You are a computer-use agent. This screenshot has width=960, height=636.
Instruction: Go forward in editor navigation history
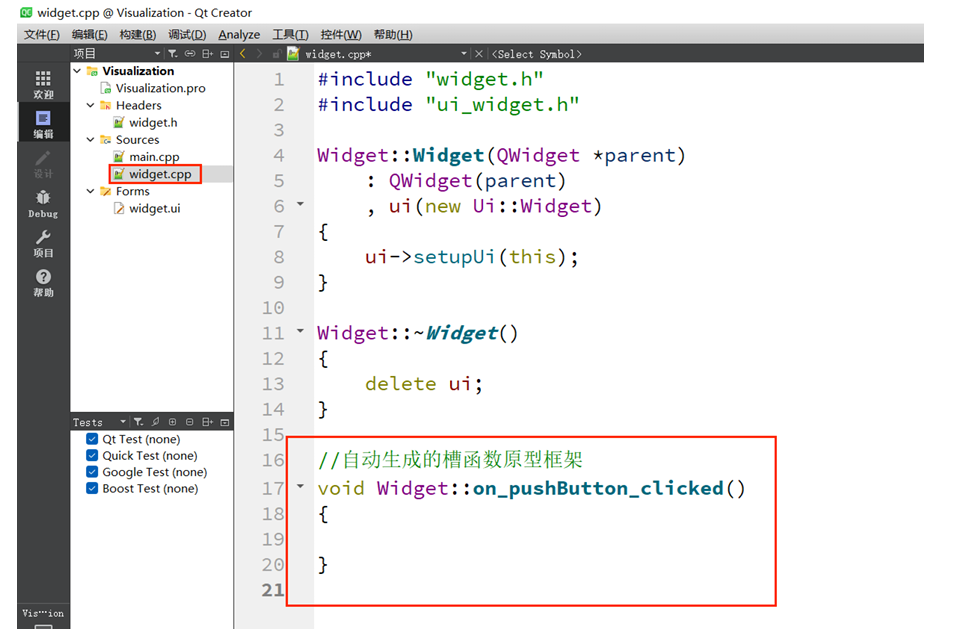click(260, 54)
